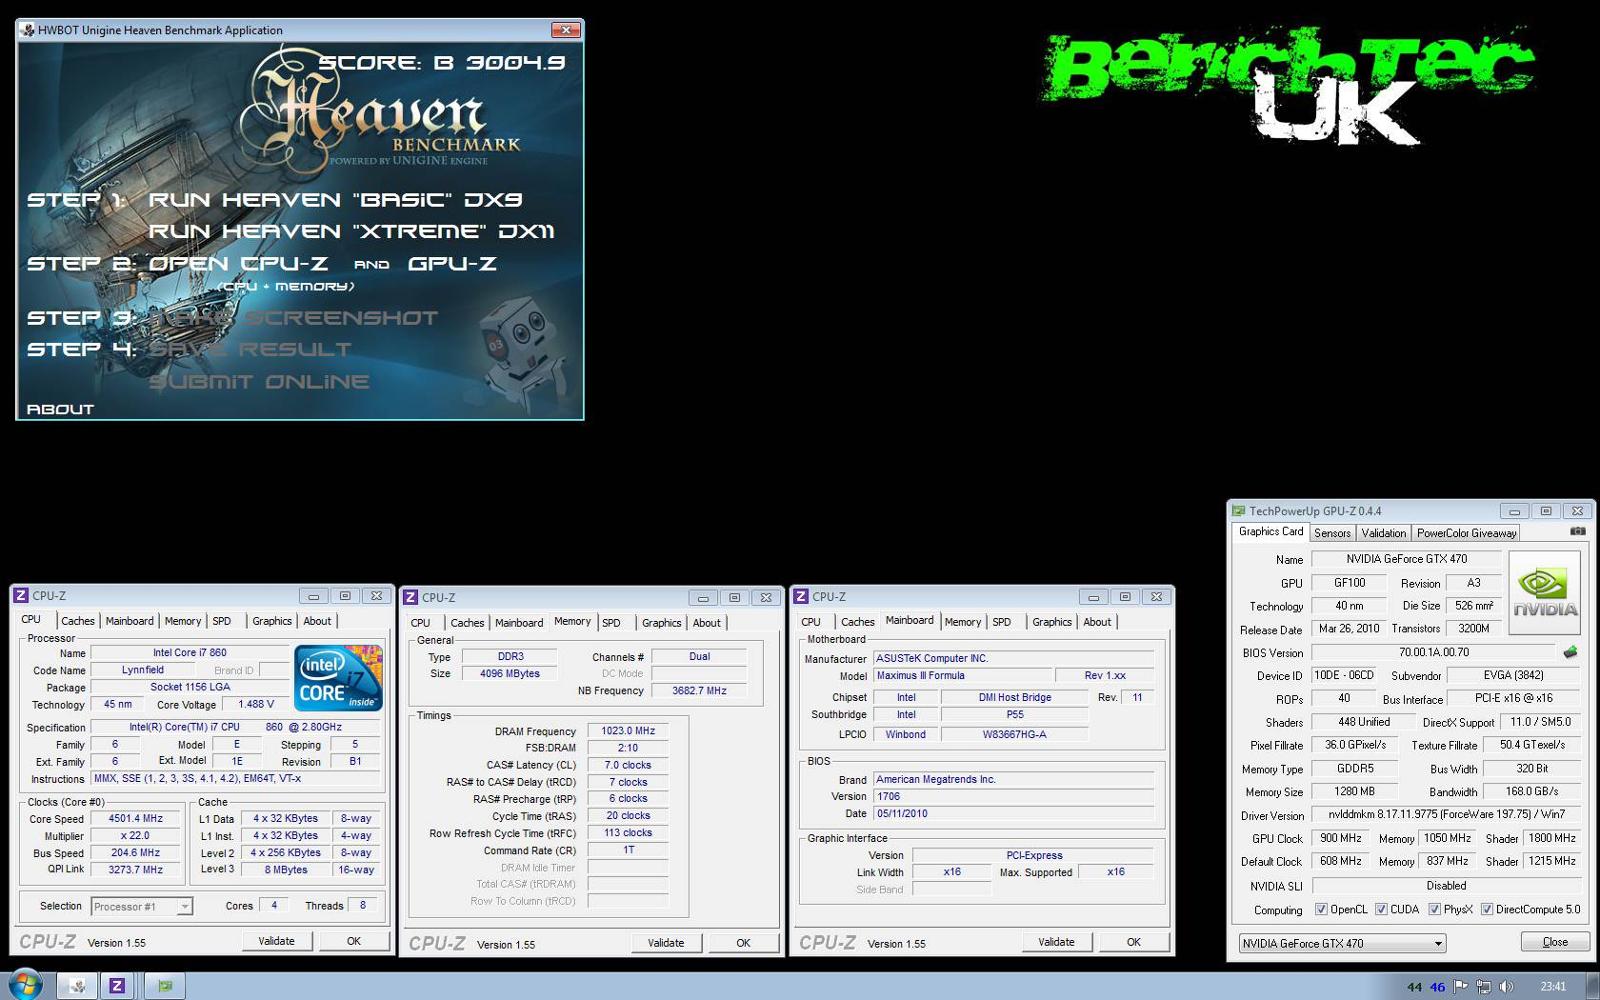
Task: Switch to Validation tab in GPU-Z
Action: [1383, 533]
